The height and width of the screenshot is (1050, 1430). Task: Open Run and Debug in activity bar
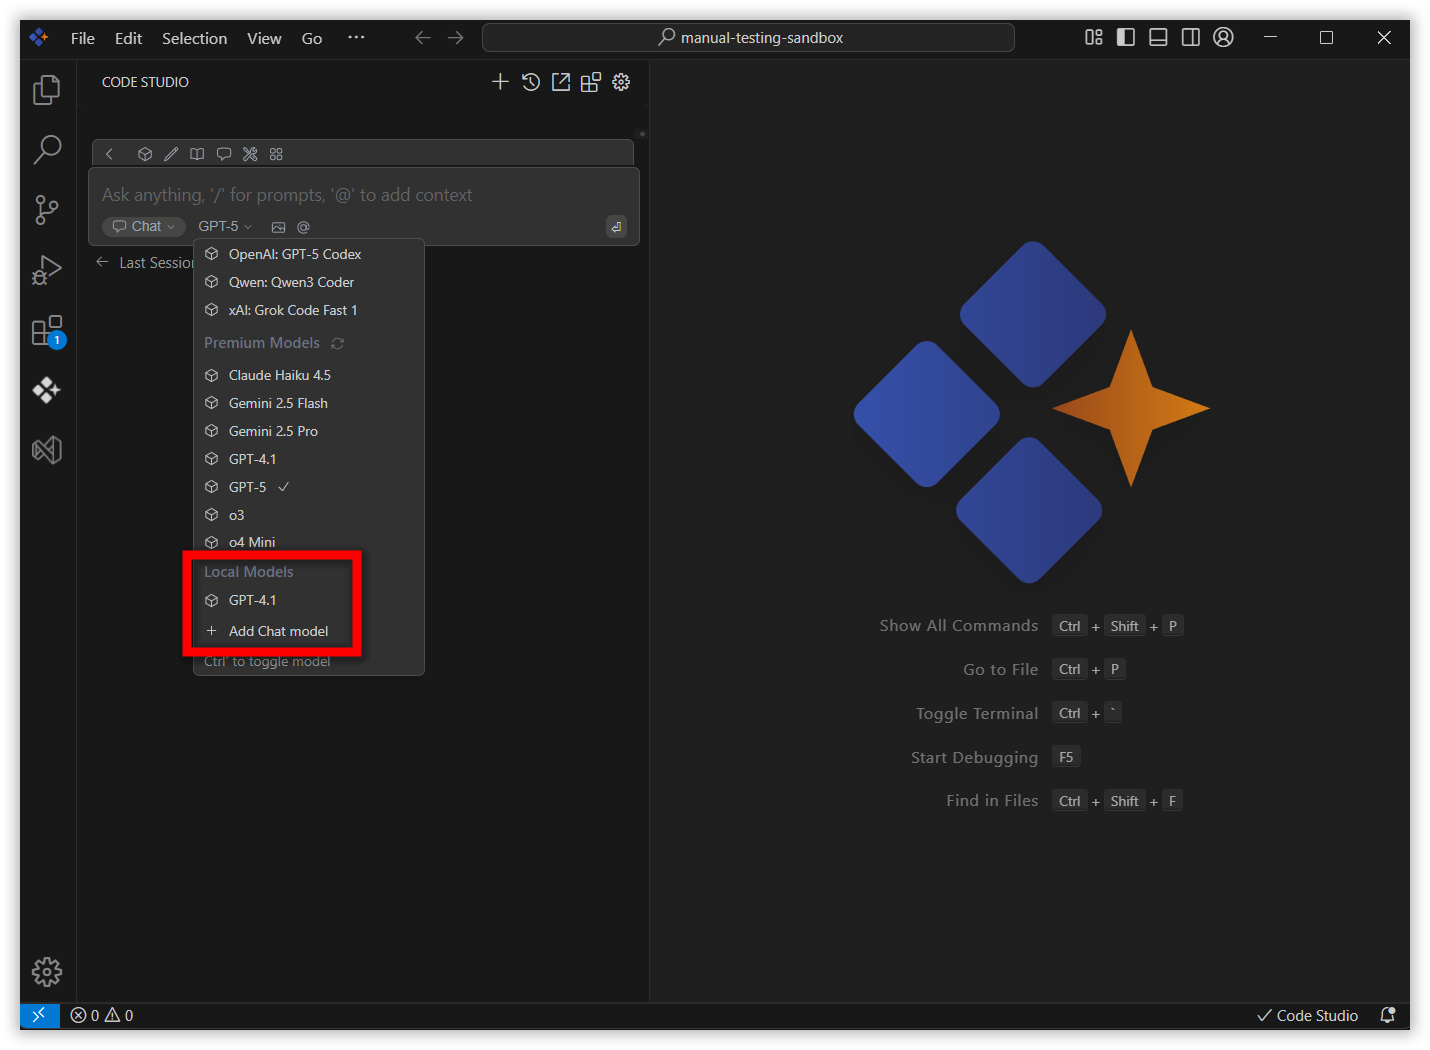click(x=47, y=270)
